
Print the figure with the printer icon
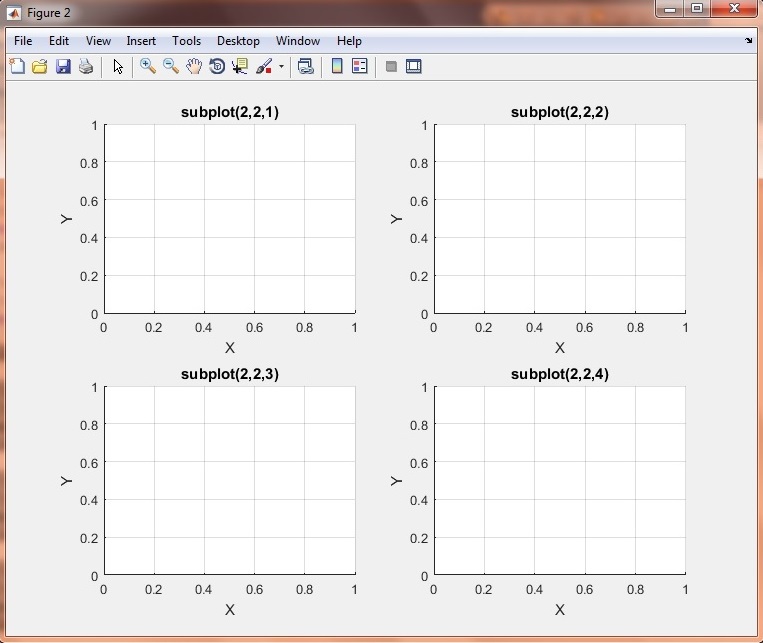[x=86, y=66]
